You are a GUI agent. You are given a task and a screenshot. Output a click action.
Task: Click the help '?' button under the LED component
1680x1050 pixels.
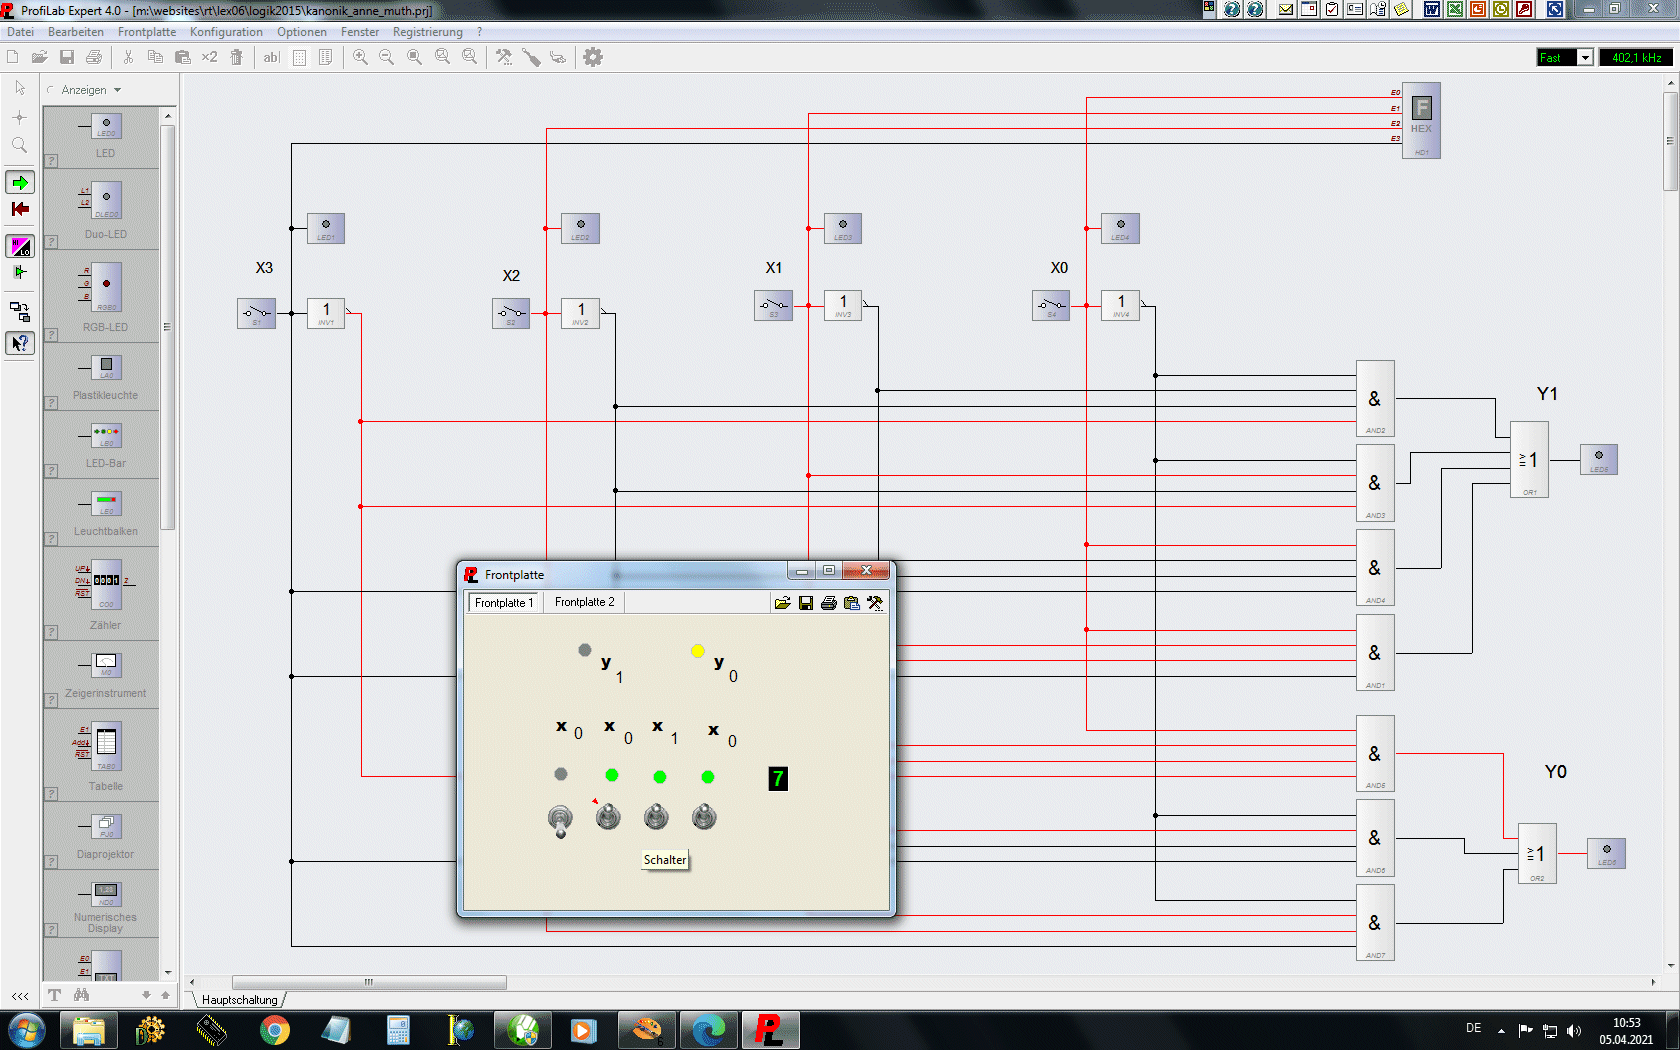click(x=51, y=161)
